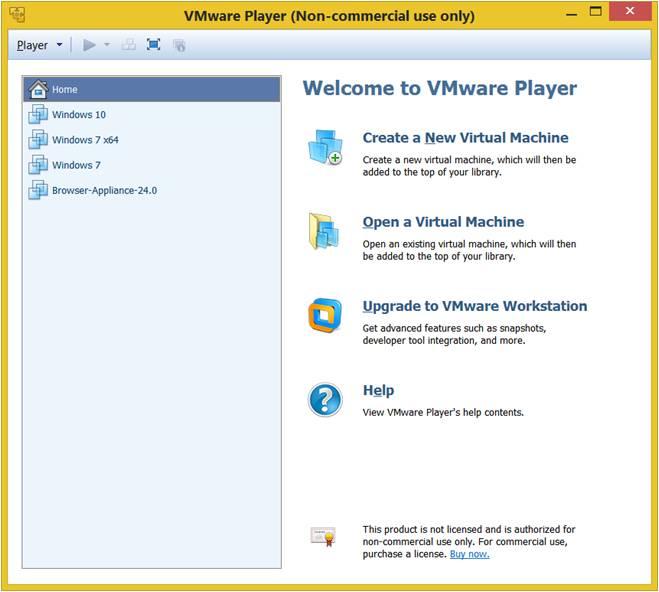
Task: Click the Help question mark icon
Action: click(325, 400)
